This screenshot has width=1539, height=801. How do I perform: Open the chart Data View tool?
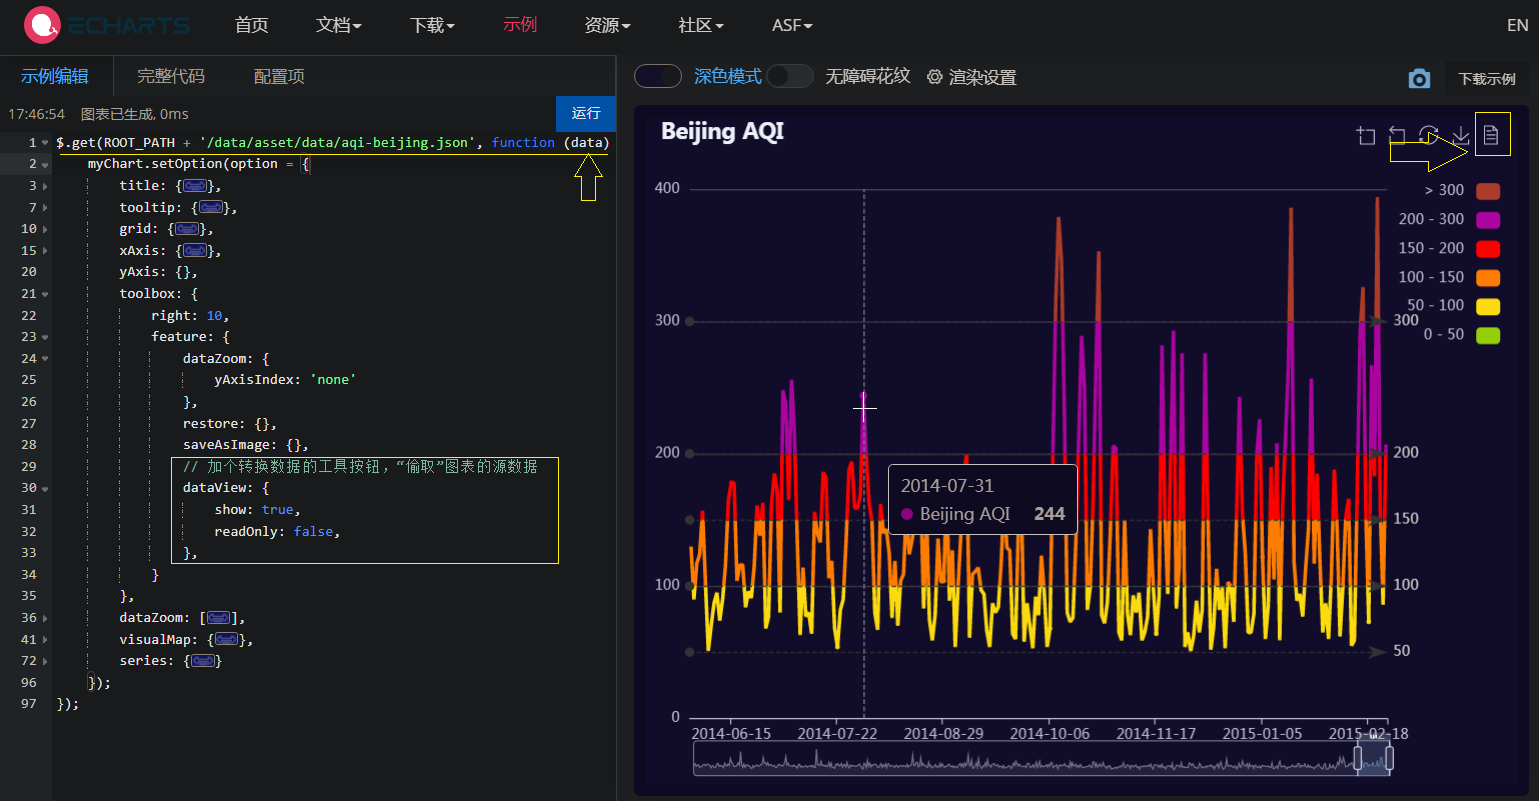(1491, 135)
